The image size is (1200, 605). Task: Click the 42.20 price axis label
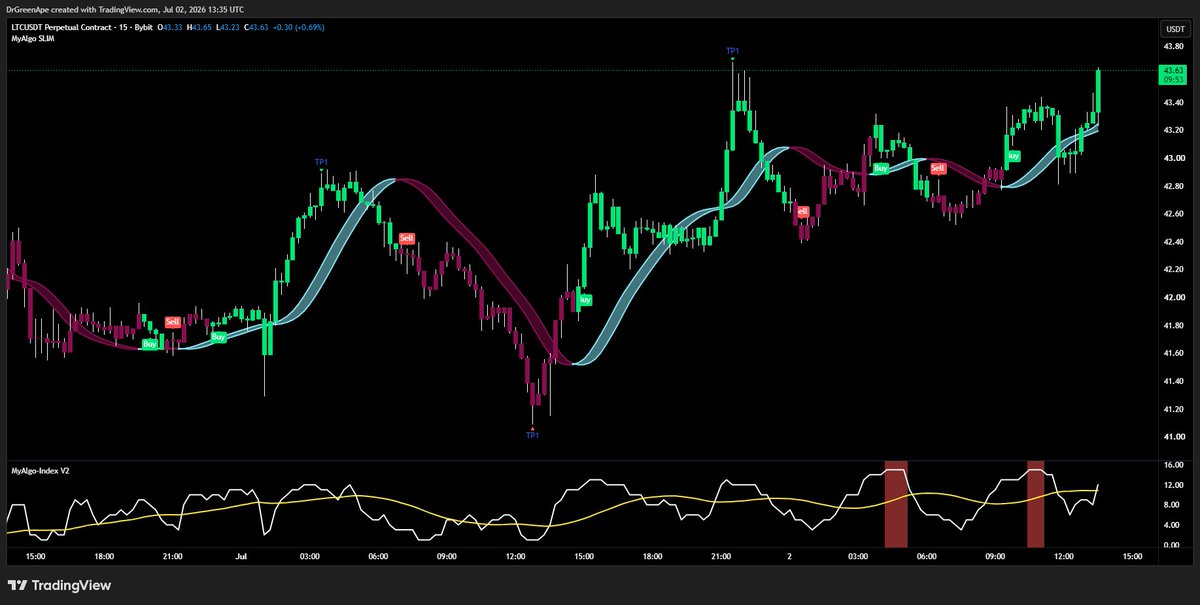click(x=1173, y=270)
